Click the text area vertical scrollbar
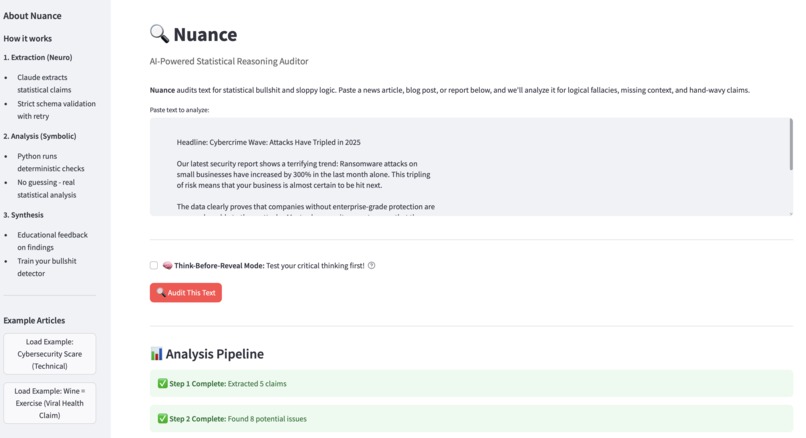 (x=791, y=144)
